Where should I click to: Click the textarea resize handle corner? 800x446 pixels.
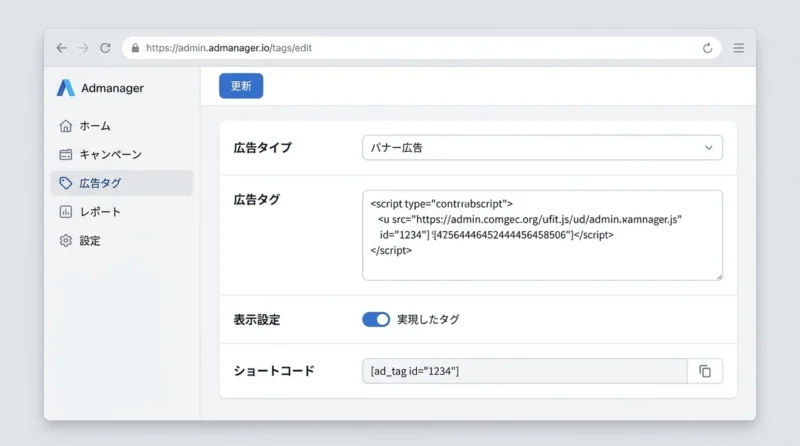point(719,277)
